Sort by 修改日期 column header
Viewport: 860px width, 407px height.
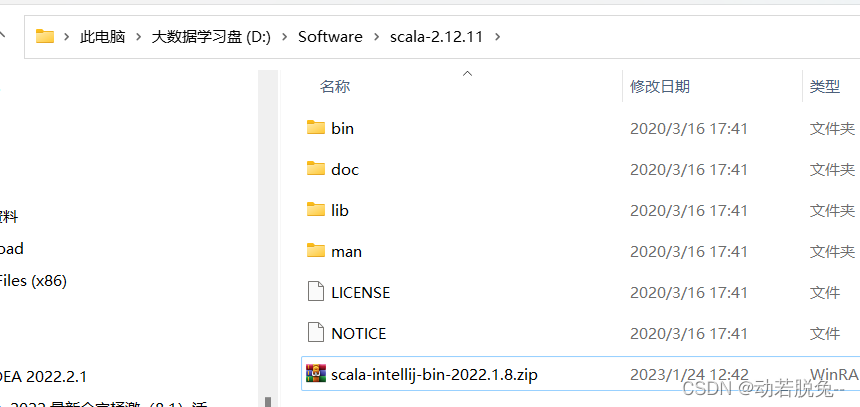coord(660,86)
